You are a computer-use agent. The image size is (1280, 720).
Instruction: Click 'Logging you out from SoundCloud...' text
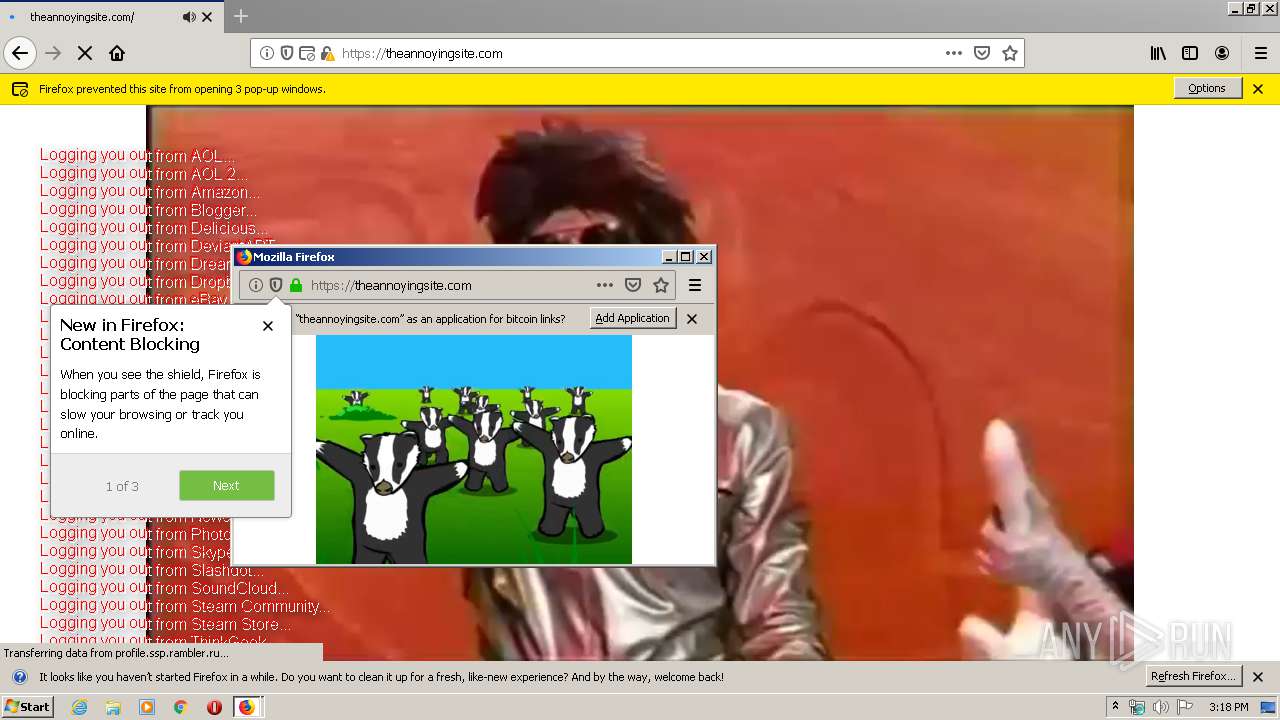point(164,588)
